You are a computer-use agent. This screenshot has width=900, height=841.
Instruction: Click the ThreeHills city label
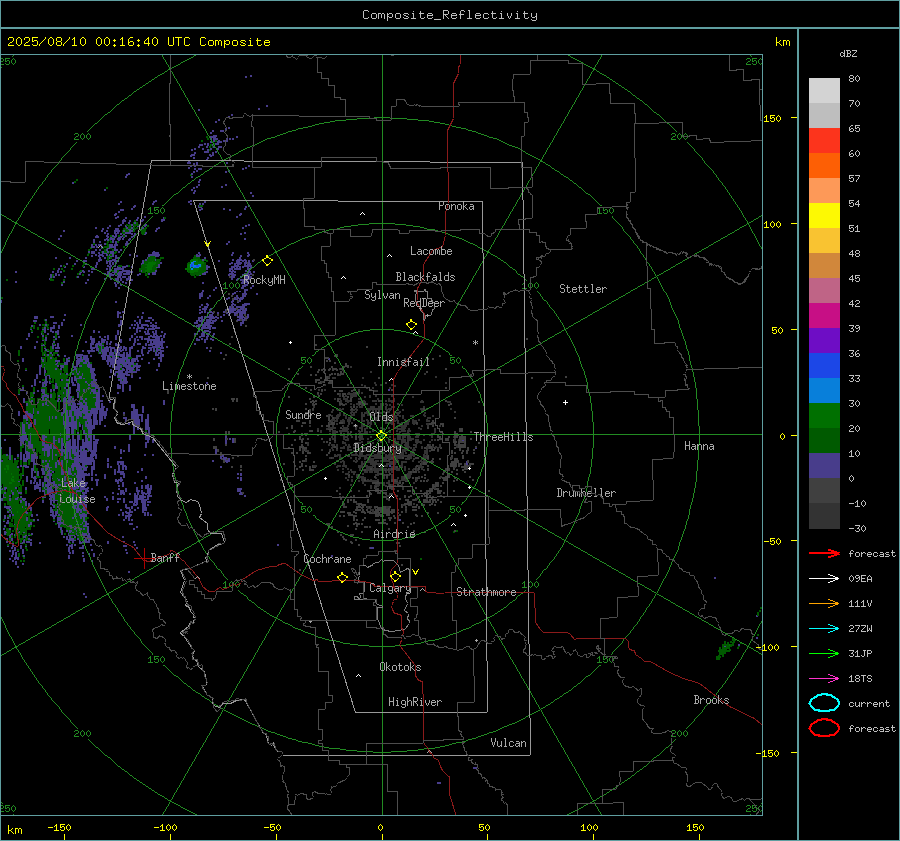[x=503, y=437]
